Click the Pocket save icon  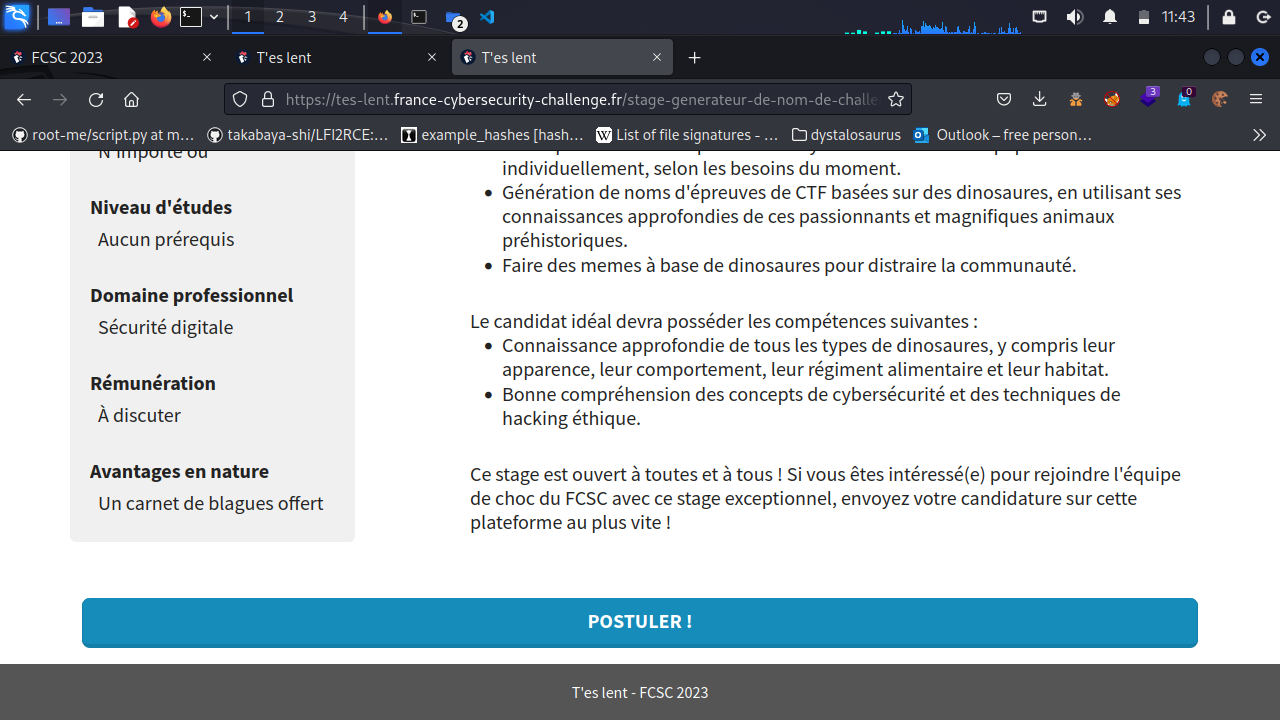point(1004,99)
